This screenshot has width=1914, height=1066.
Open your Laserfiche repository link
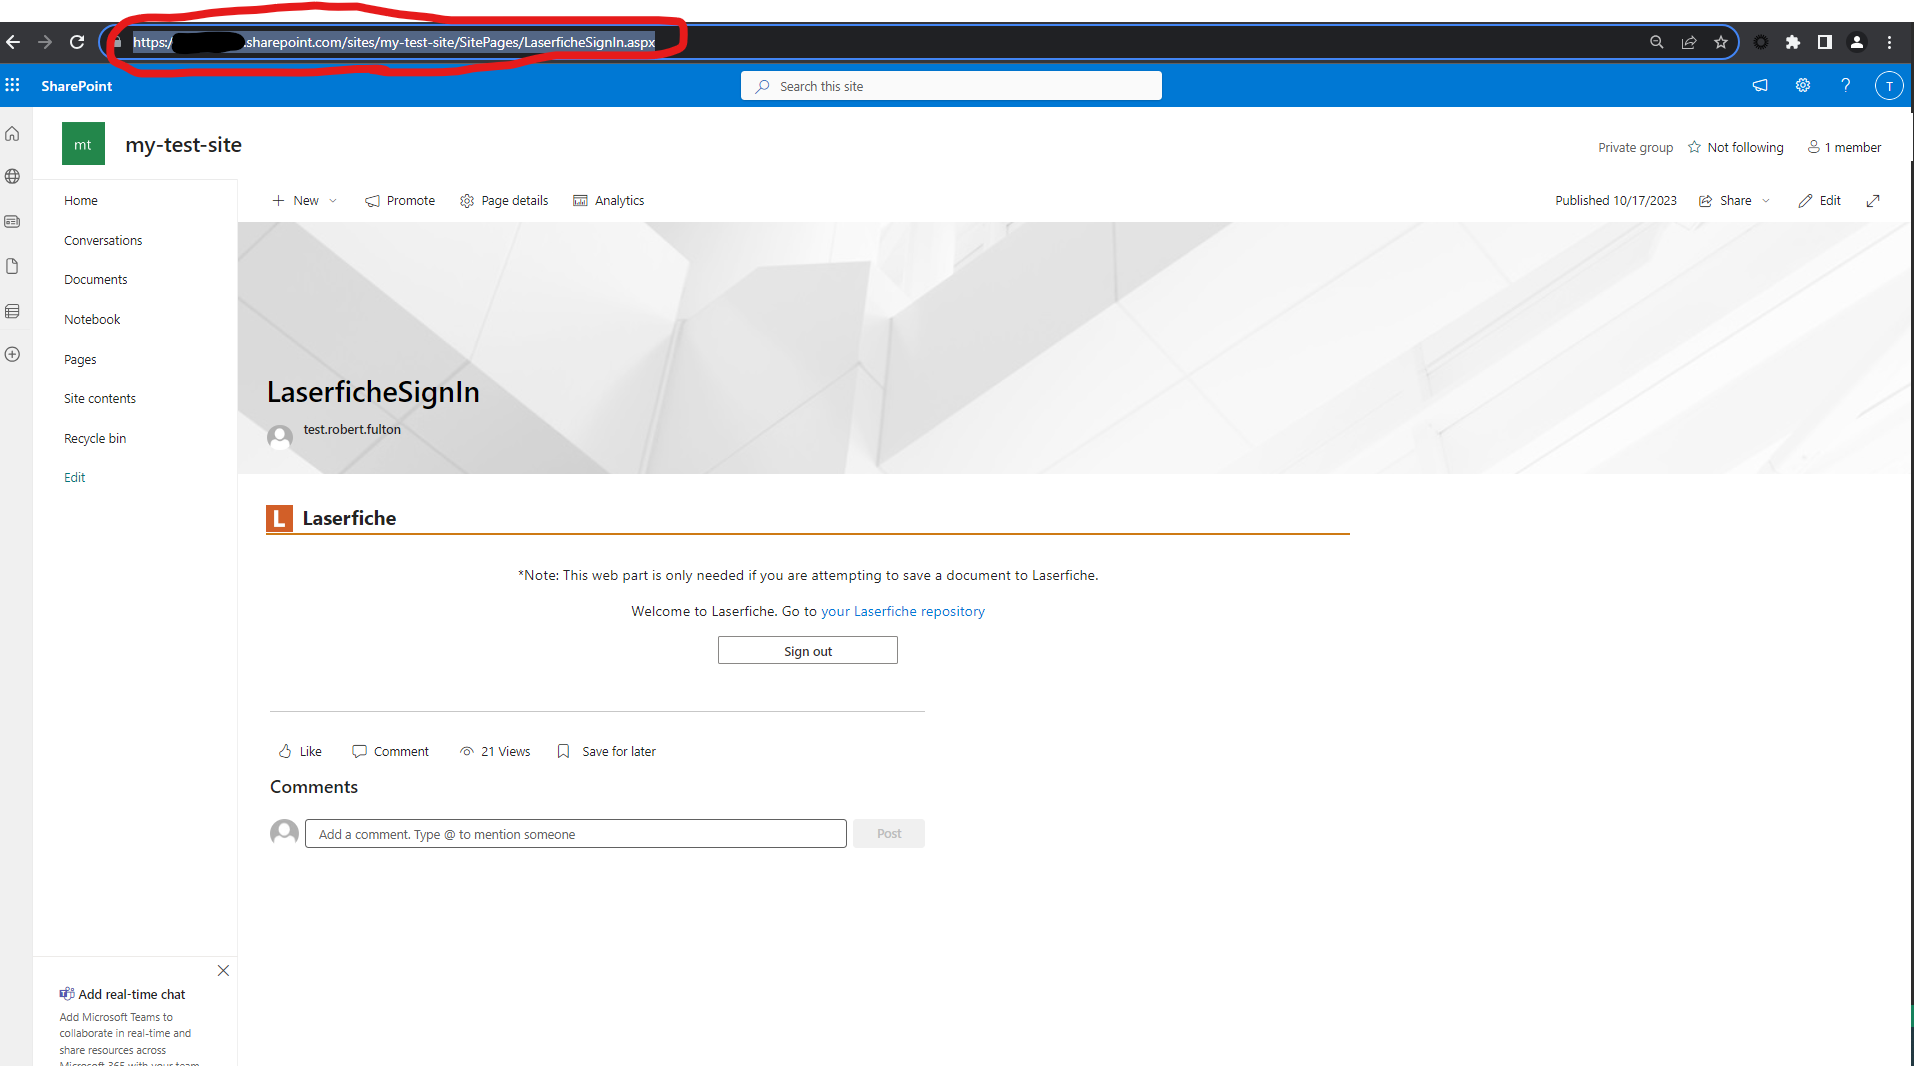pos(902,612)
